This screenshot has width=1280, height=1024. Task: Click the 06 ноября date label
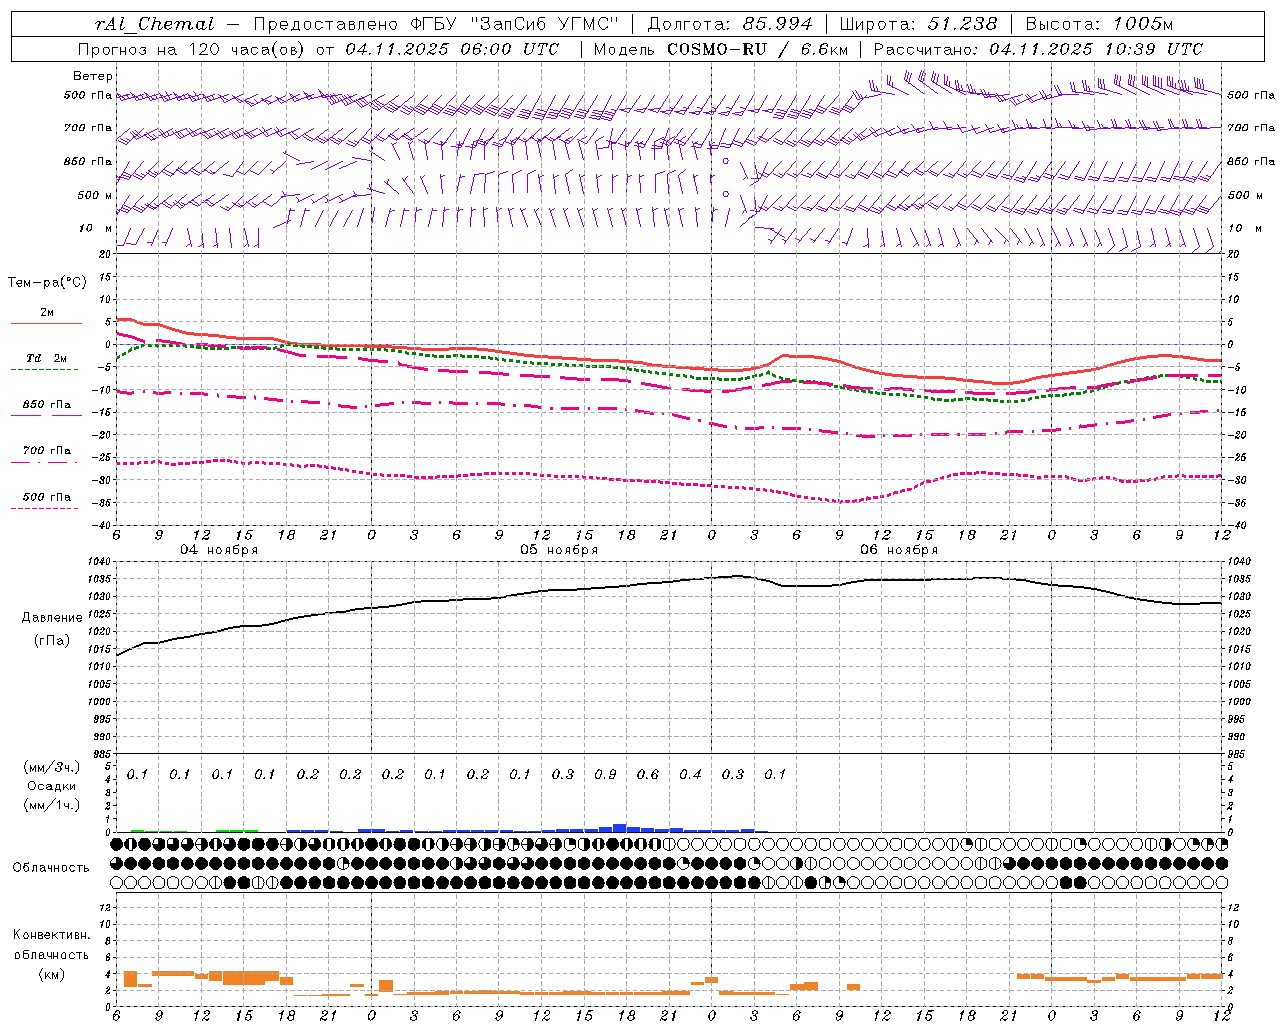pos(899,550)
